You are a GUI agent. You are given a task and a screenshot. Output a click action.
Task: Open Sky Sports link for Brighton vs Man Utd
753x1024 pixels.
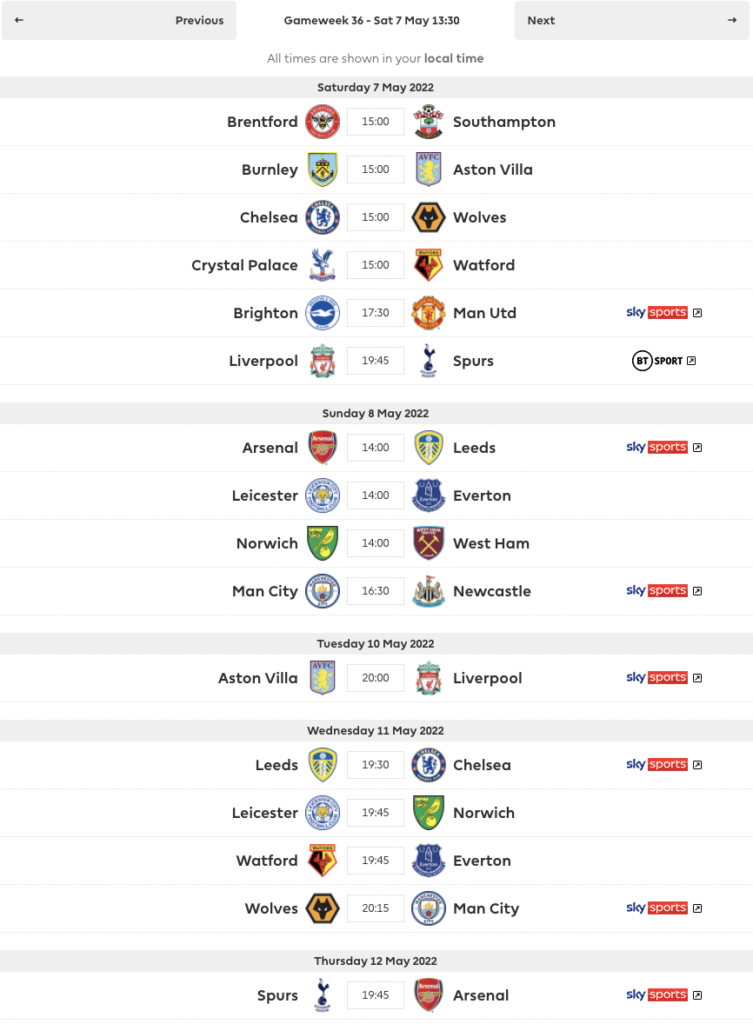(x=664, y=313)
